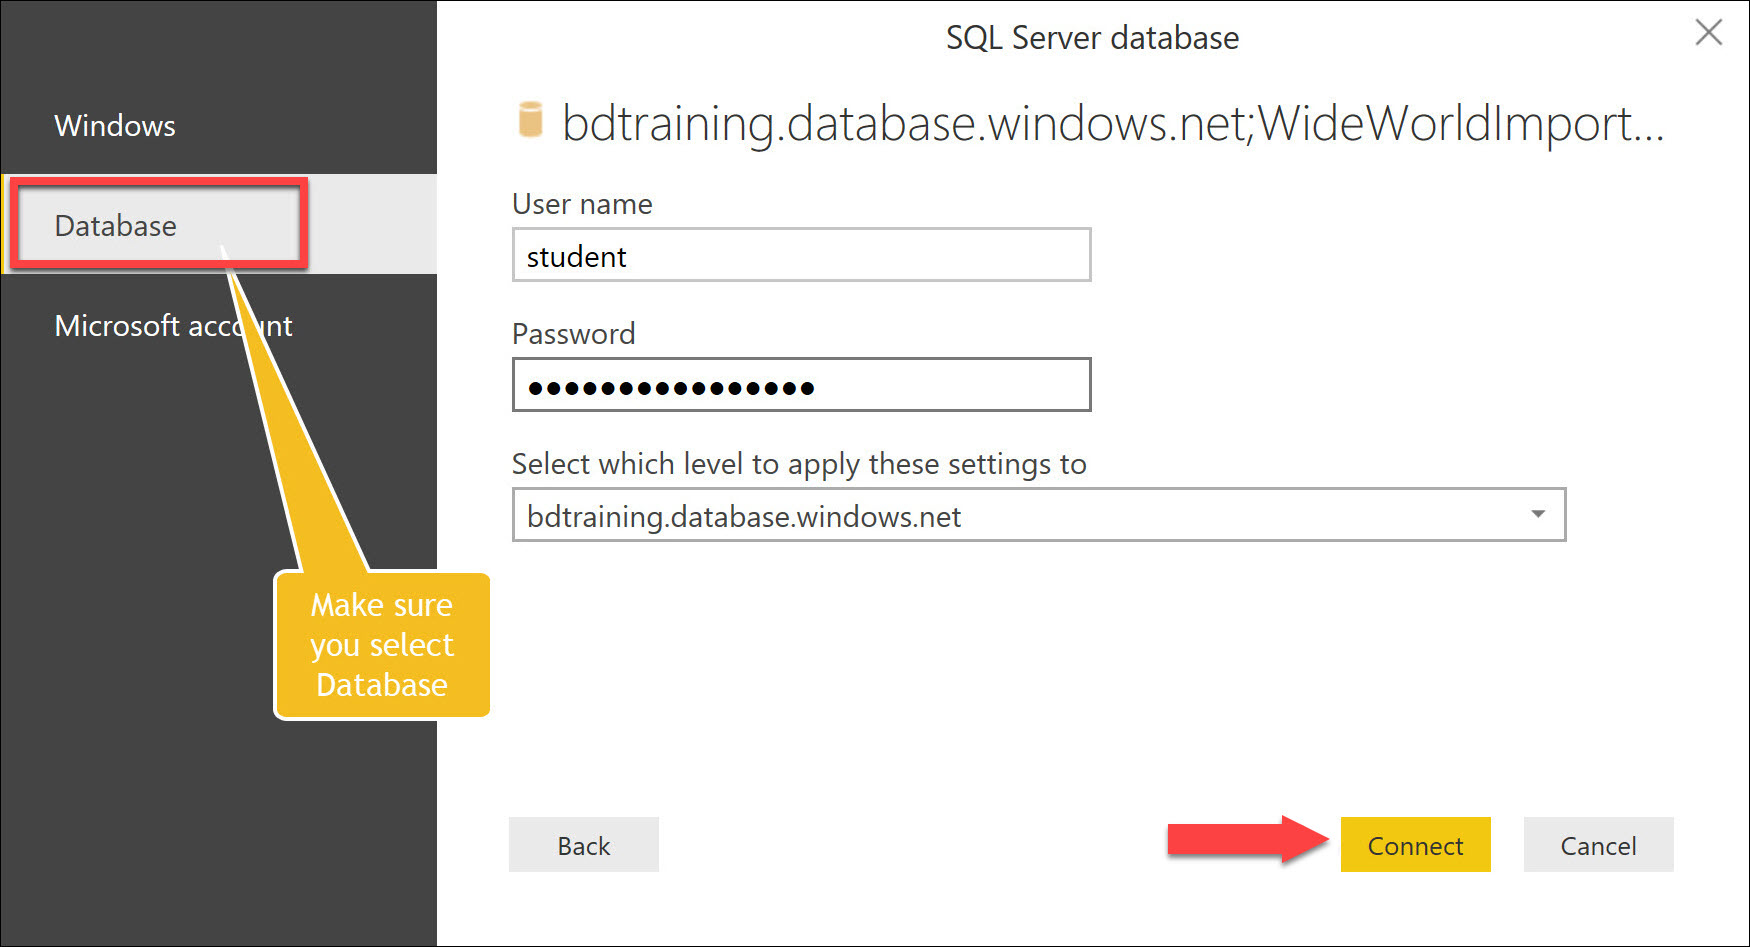Open the settings level dropdown
Image resolution: width=1750 pixels, height=947 pixels.
coord(1038,515)
